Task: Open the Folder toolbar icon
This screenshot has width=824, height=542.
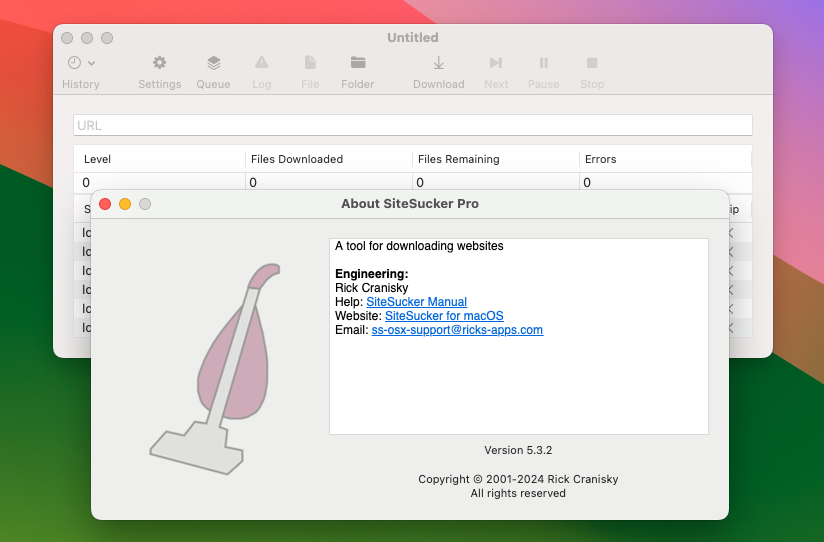Action: point(358,63)
